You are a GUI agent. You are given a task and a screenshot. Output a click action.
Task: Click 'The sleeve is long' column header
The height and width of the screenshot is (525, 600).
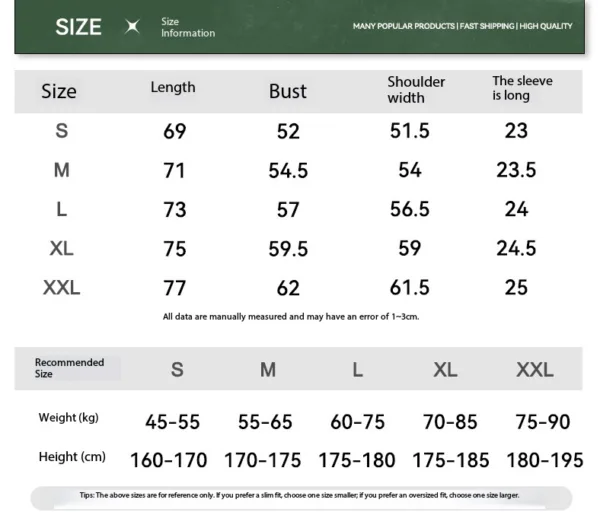point(522,88)
